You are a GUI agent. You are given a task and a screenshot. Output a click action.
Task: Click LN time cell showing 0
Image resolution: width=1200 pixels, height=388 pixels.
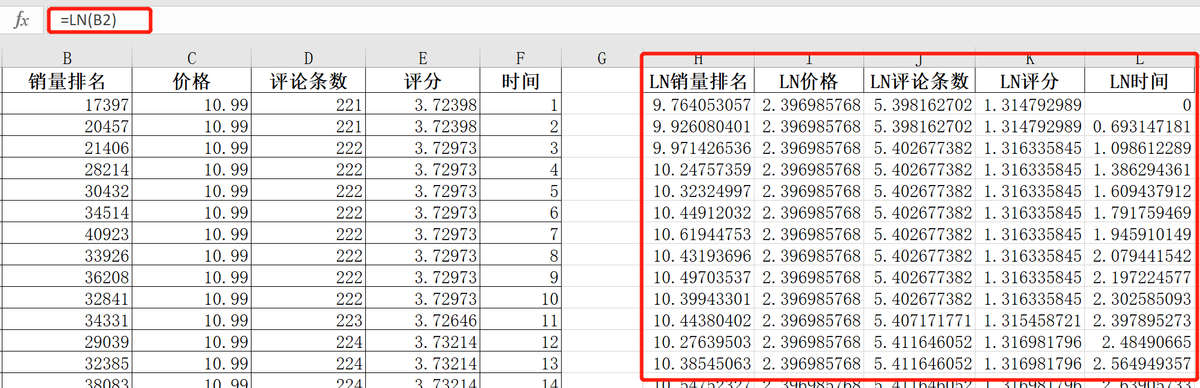pyautogui.click(x=1139, y=104)
